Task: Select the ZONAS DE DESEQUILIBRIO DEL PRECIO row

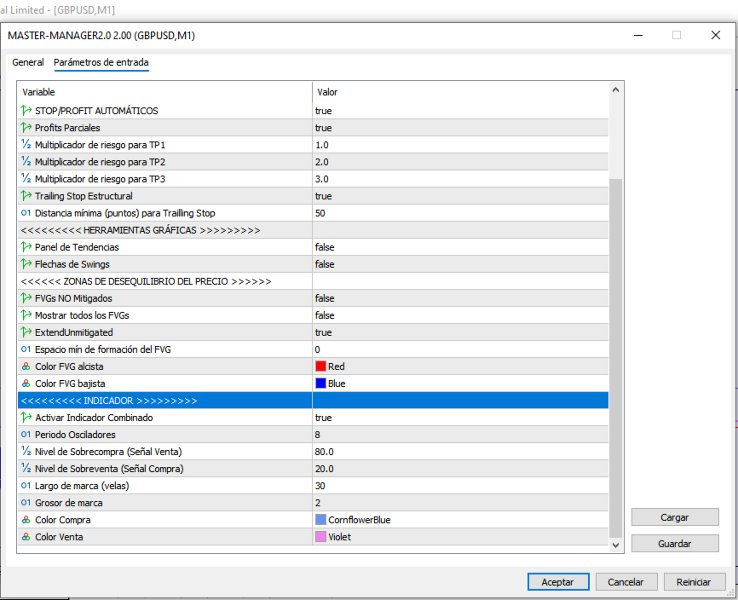Action: [313, 281]
